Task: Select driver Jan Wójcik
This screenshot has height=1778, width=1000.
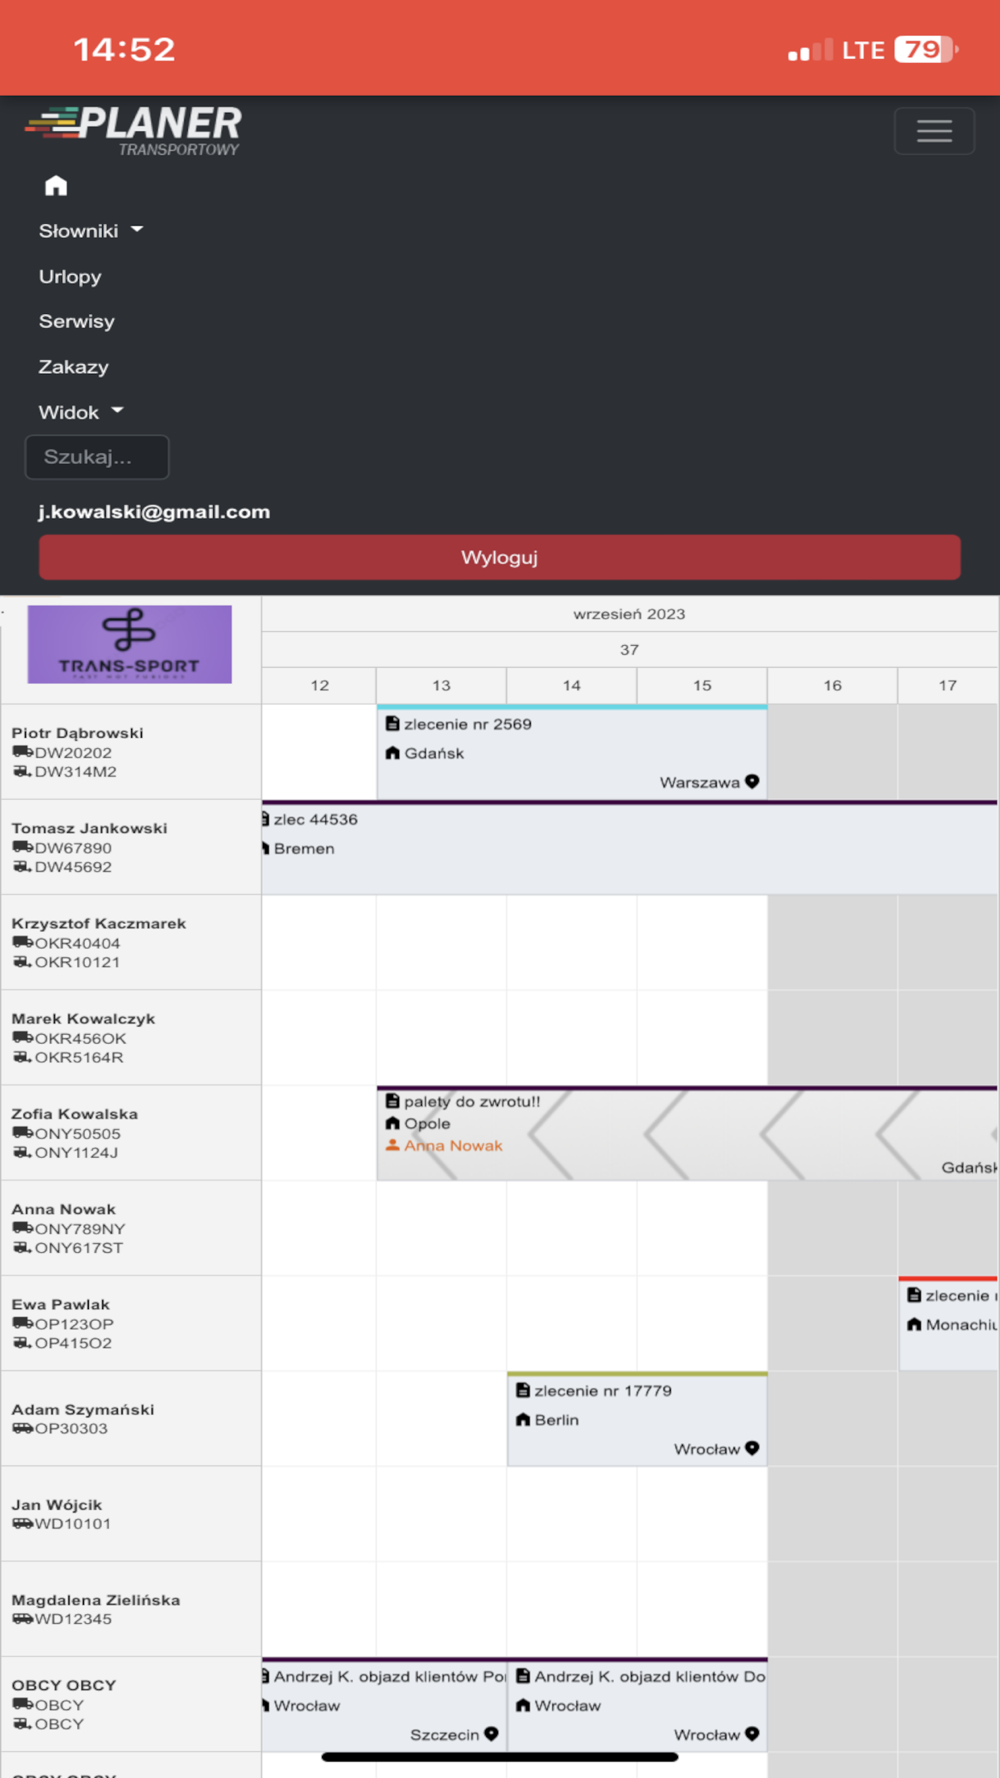Action: pos(56,1504)
